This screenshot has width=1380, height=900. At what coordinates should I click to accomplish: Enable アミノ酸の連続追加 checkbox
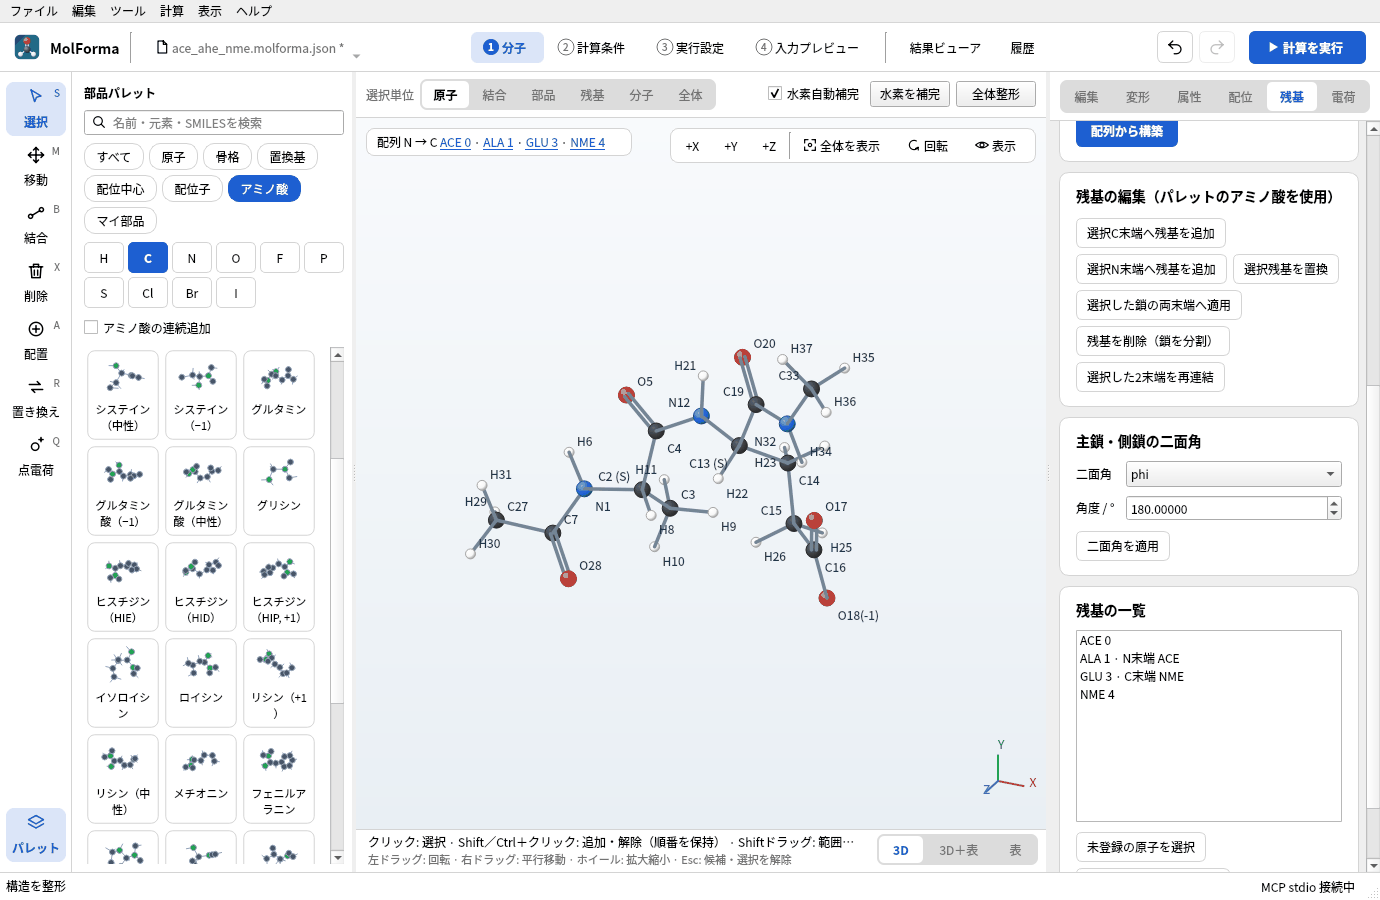[91, 327]
